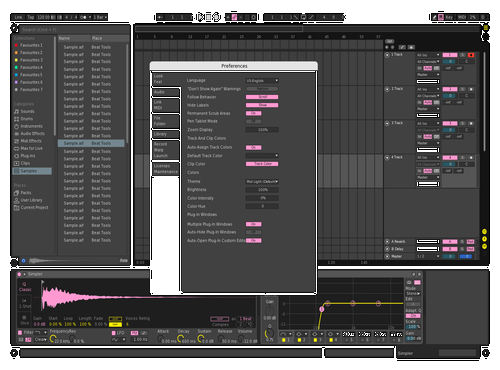The height and width of the screenshot is (370, 500).
Task: Adjust the Color Intensity slider
Action: click(x=262, y=198)
